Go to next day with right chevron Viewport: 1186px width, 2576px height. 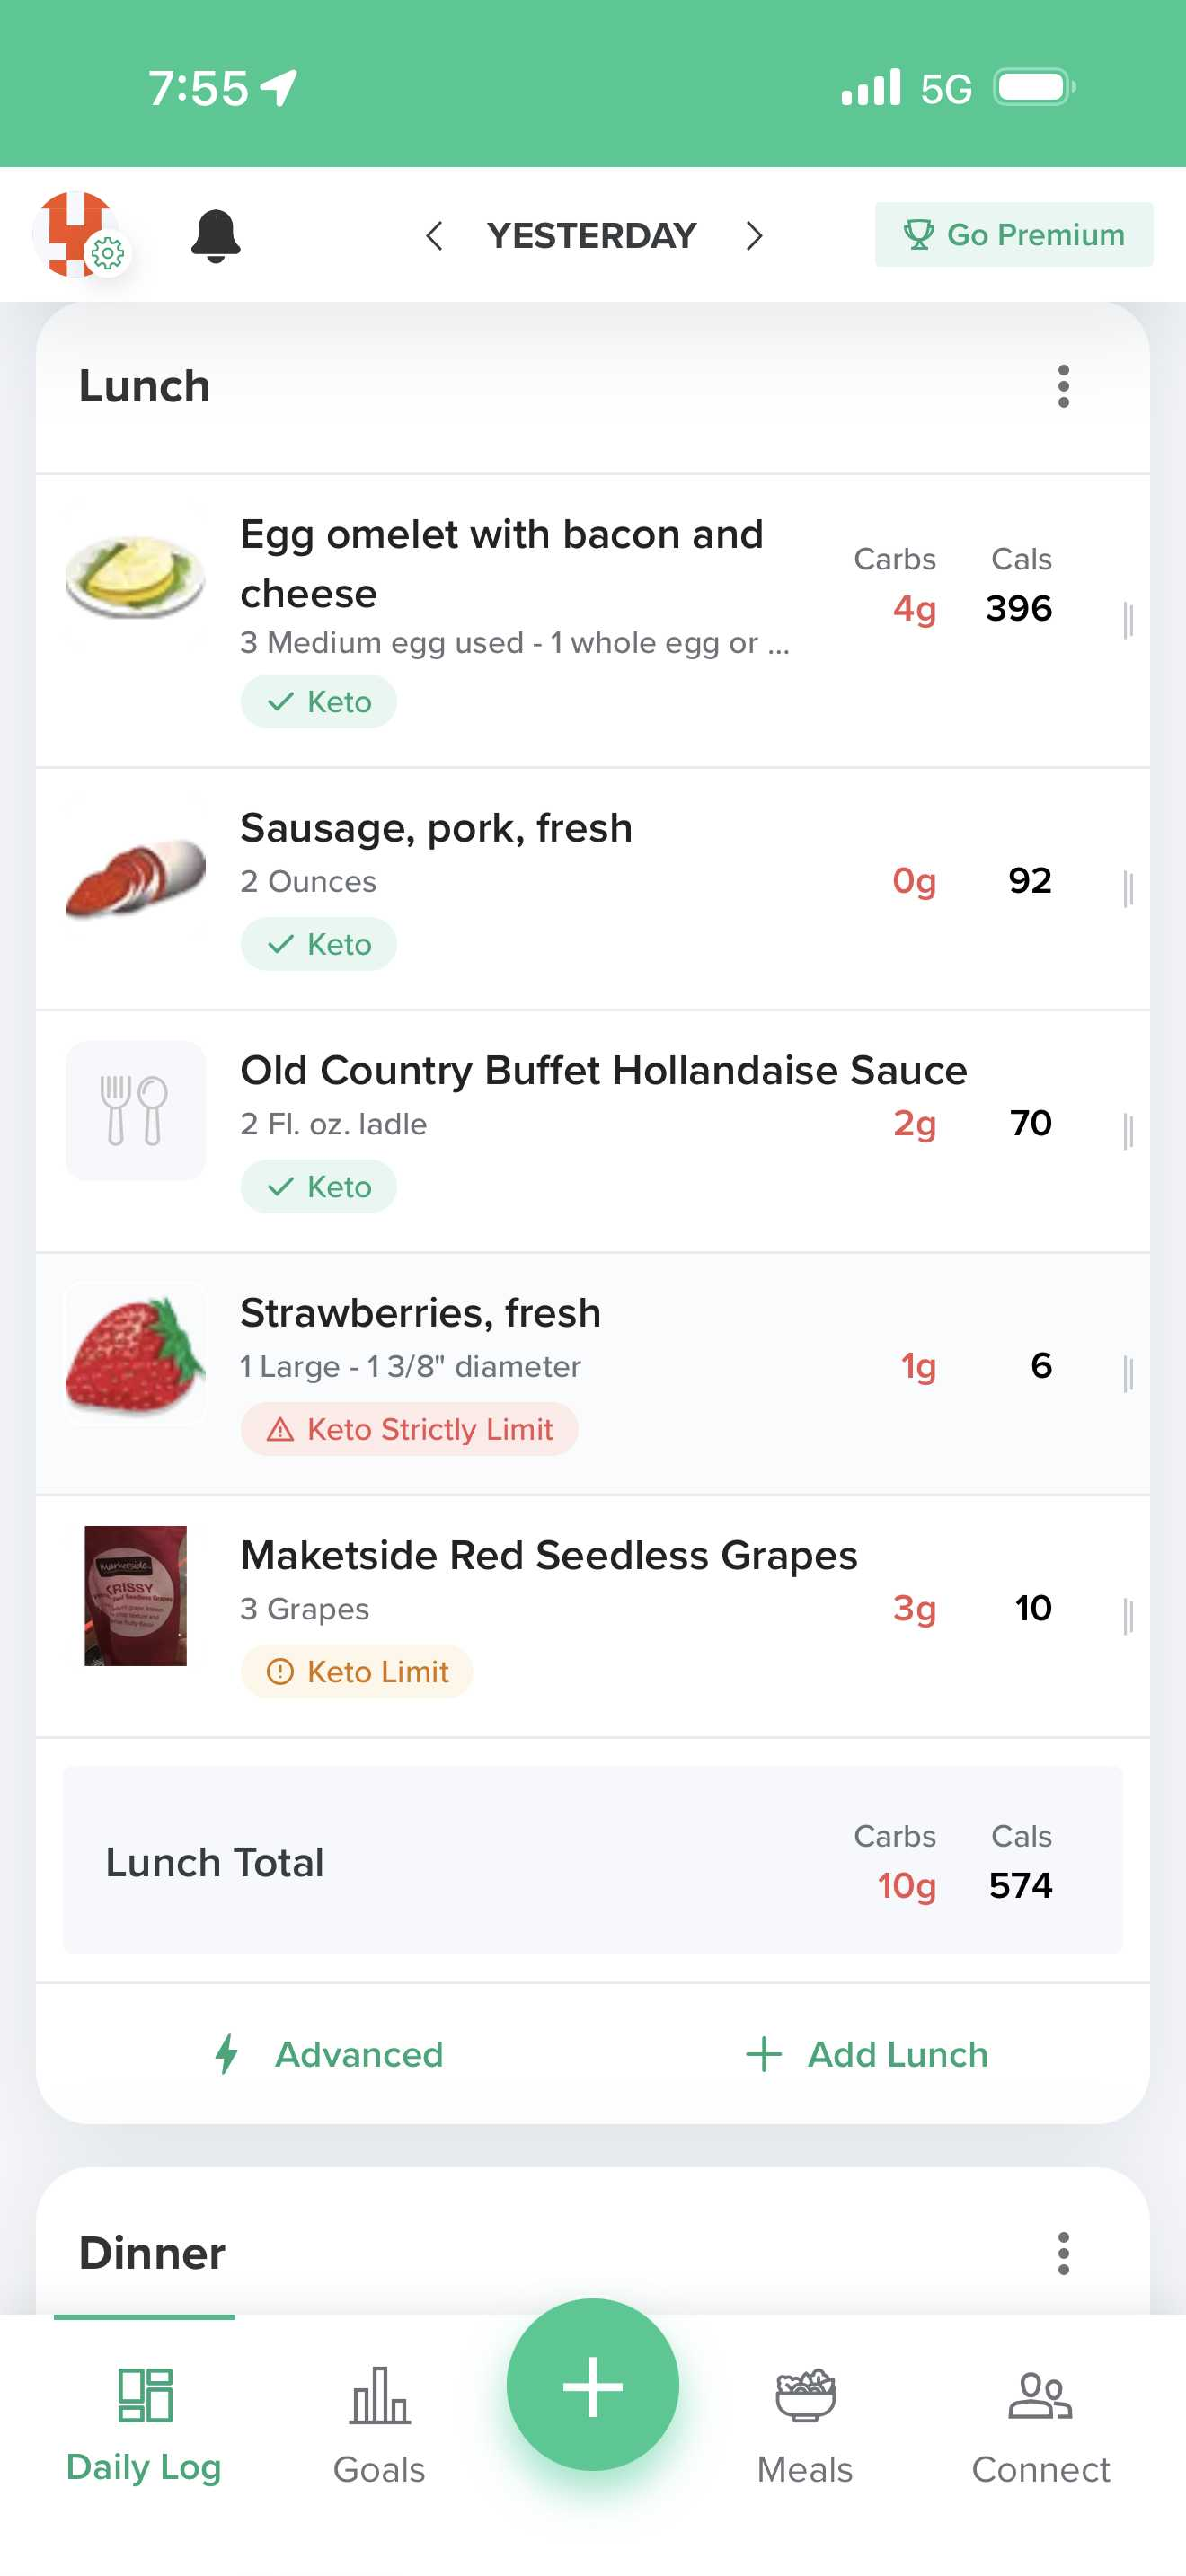click(754, 236)
